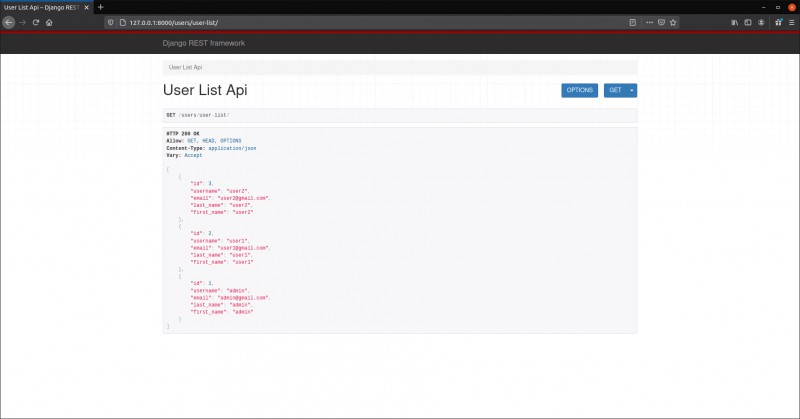Image resolution: width=800 pixels, height=419 pixels.
Task: Go back using the browser back arrow
Action: tap(9, 22)
